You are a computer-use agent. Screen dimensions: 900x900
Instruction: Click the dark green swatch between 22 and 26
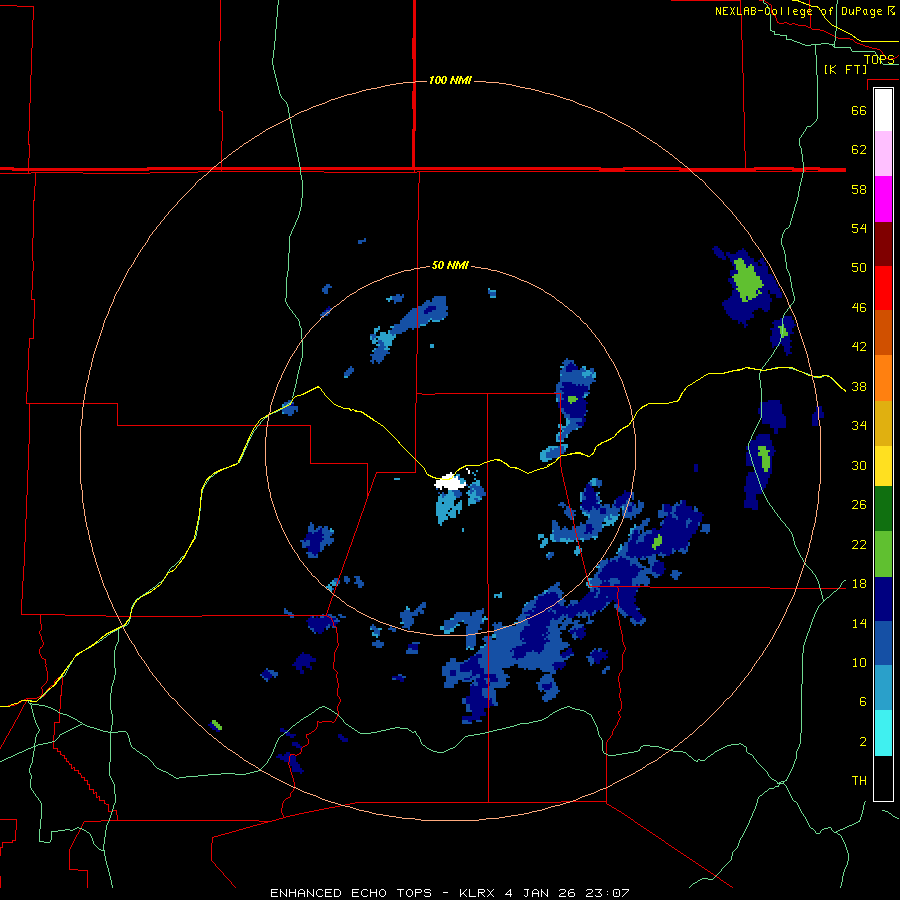883,509
